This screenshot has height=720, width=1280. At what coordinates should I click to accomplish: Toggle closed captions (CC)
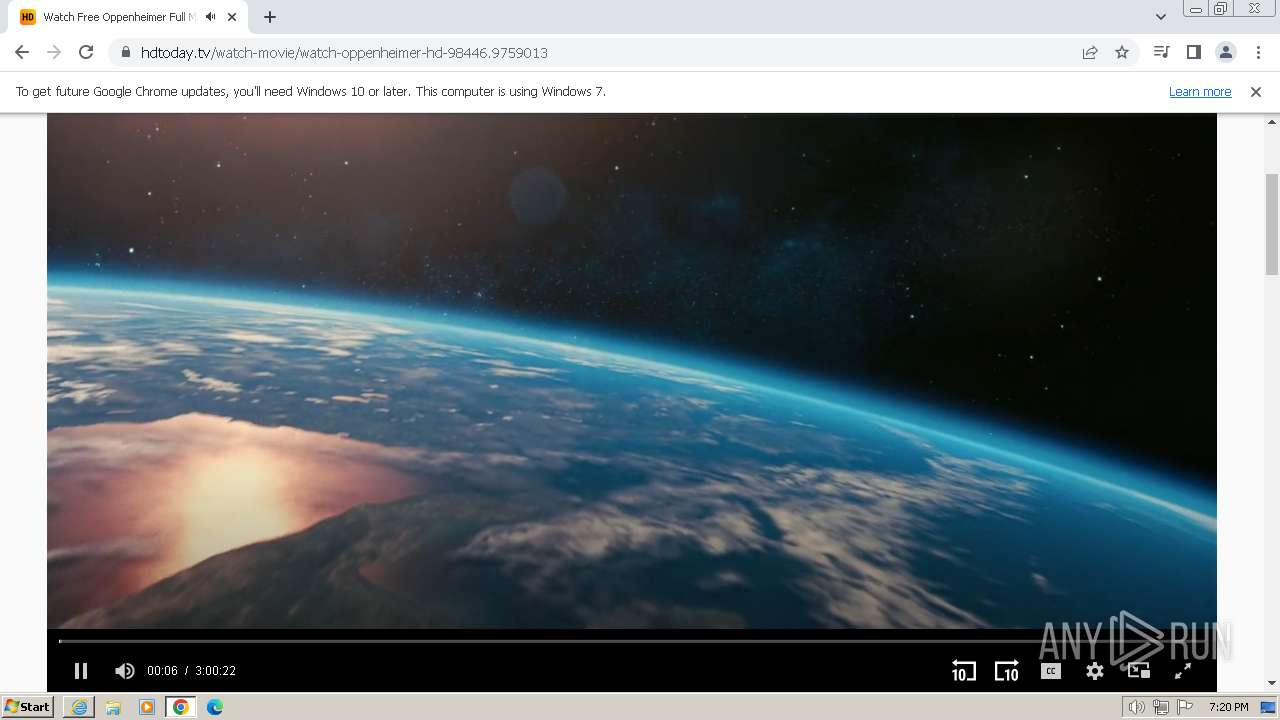pos(1050,671)
